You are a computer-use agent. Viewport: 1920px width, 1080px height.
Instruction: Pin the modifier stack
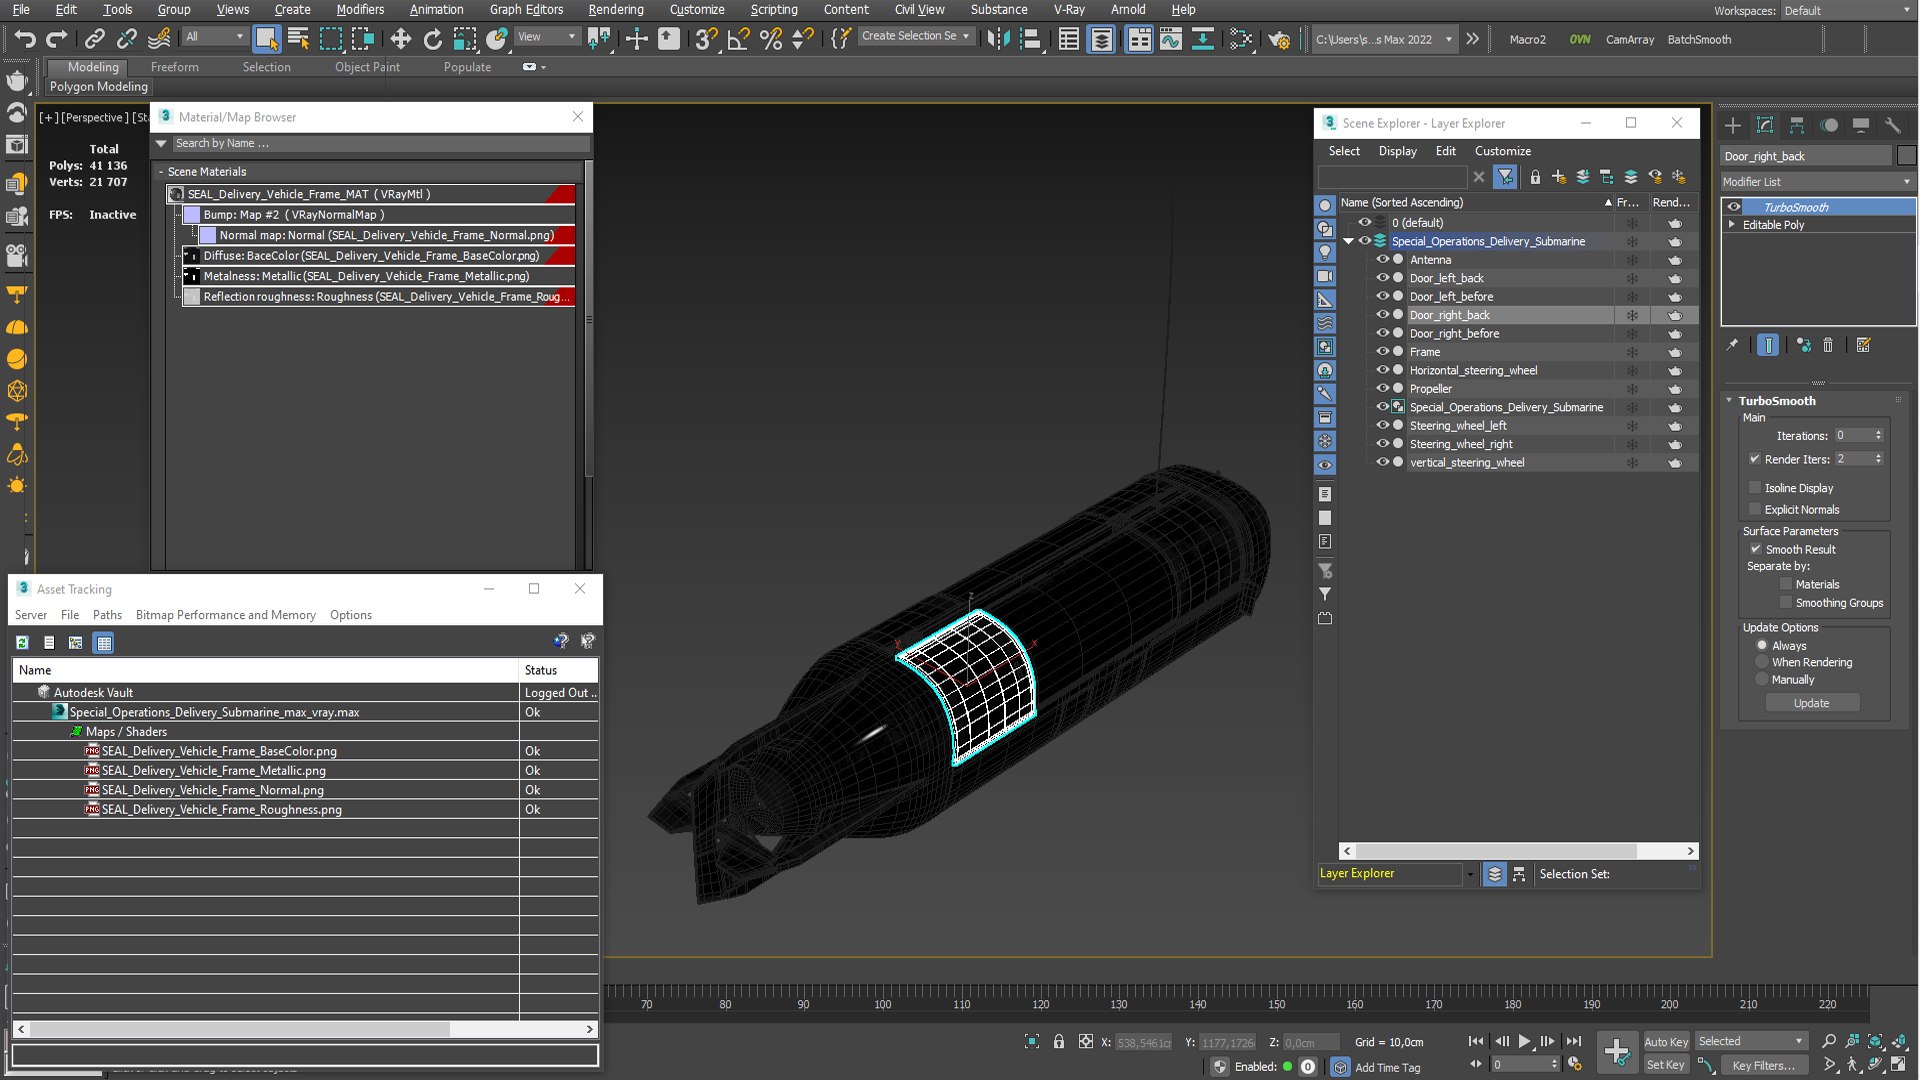coord(1732,345)
